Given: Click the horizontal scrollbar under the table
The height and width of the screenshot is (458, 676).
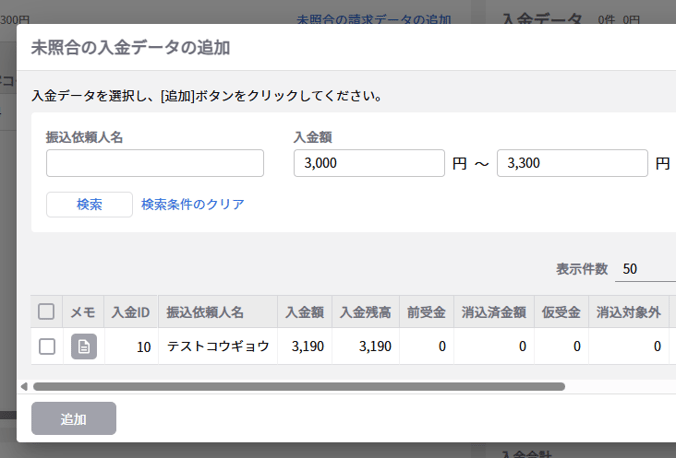Looking at the screenshot, I should (x=298, y=386).
